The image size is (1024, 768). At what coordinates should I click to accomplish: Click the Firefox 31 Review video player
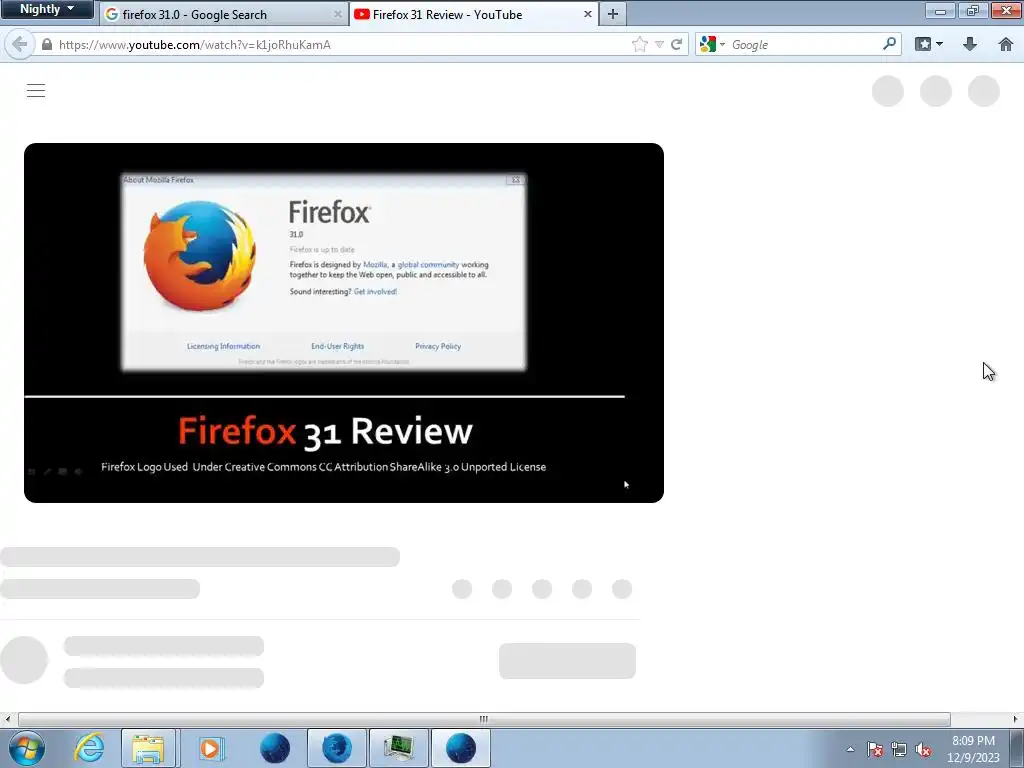point(344,323)
